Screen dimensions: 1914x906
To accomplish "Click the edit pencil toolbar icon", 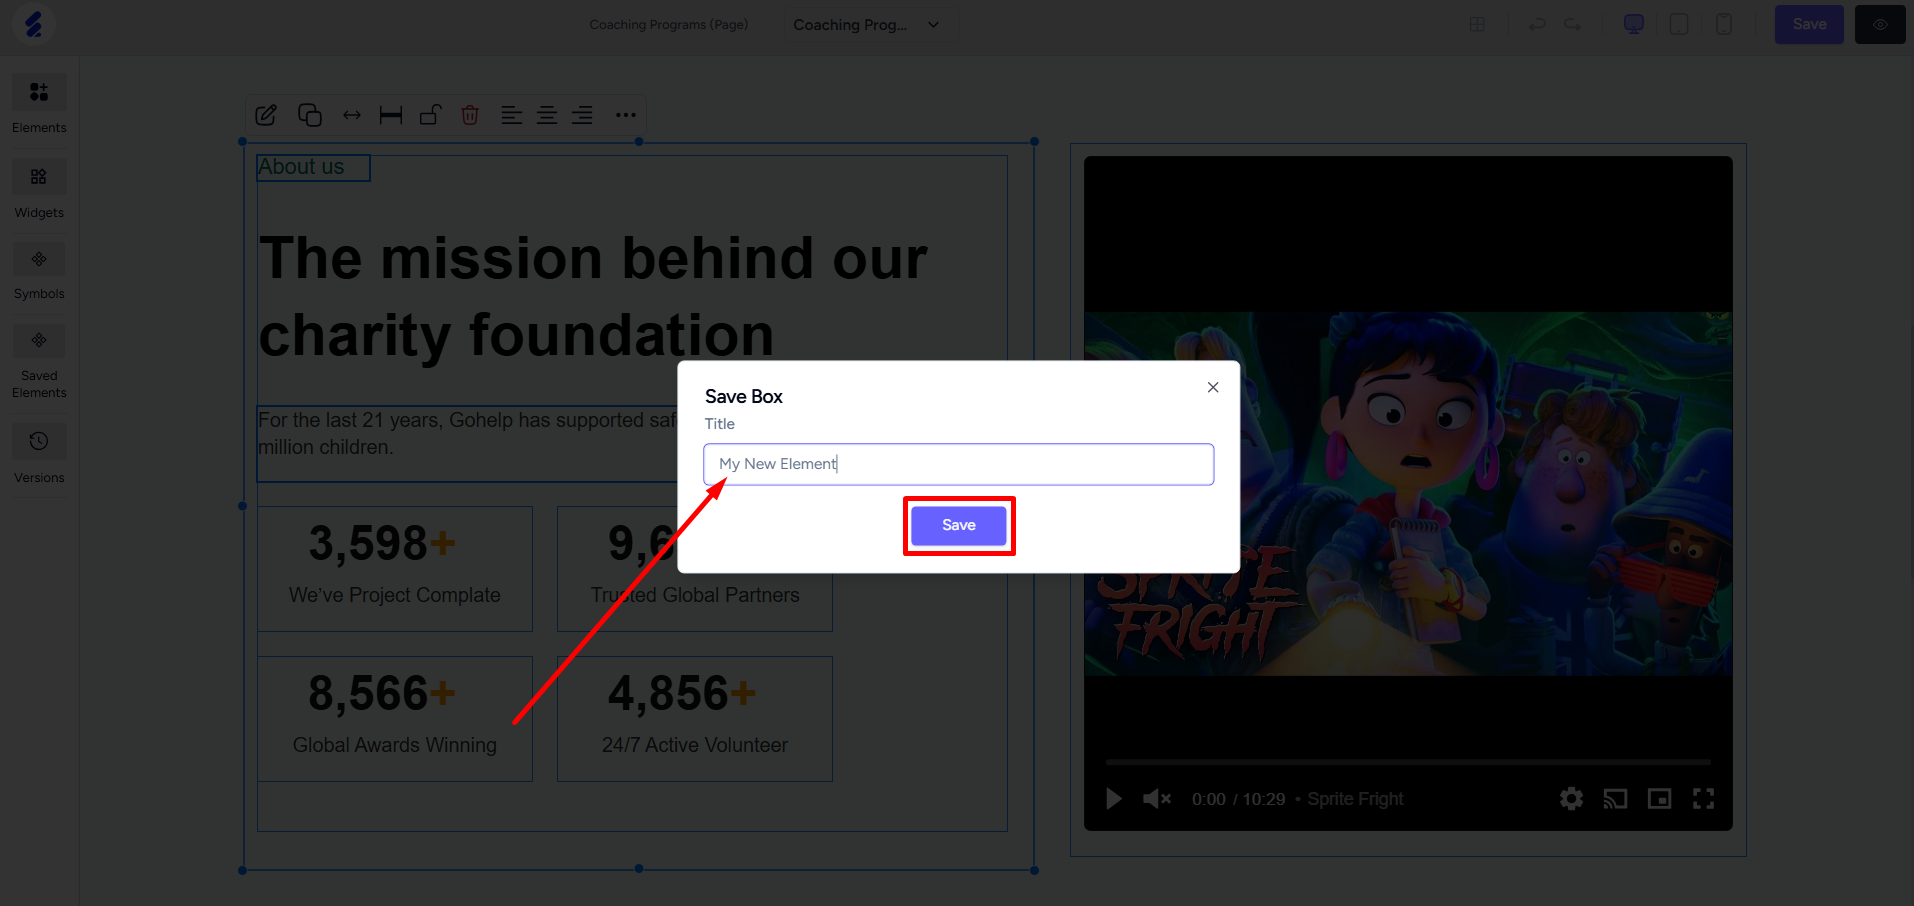I will tap(266, 115).
